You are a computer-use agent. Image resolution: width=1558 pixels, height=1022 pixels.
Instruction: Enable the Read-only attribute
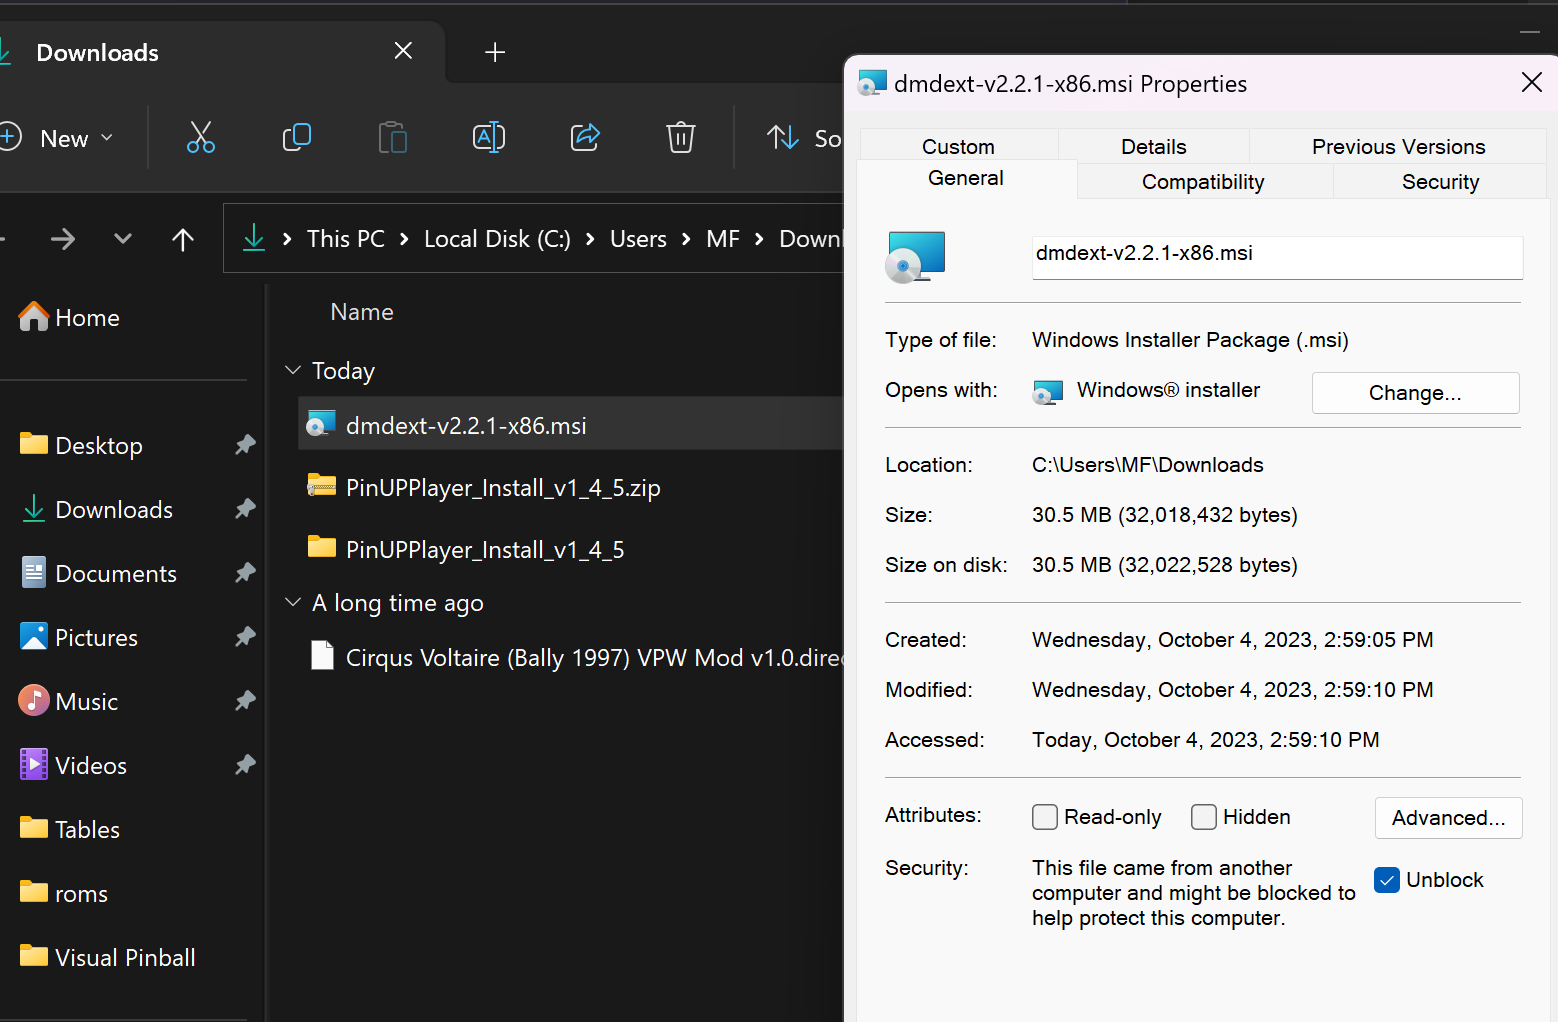coord(1044,817)
